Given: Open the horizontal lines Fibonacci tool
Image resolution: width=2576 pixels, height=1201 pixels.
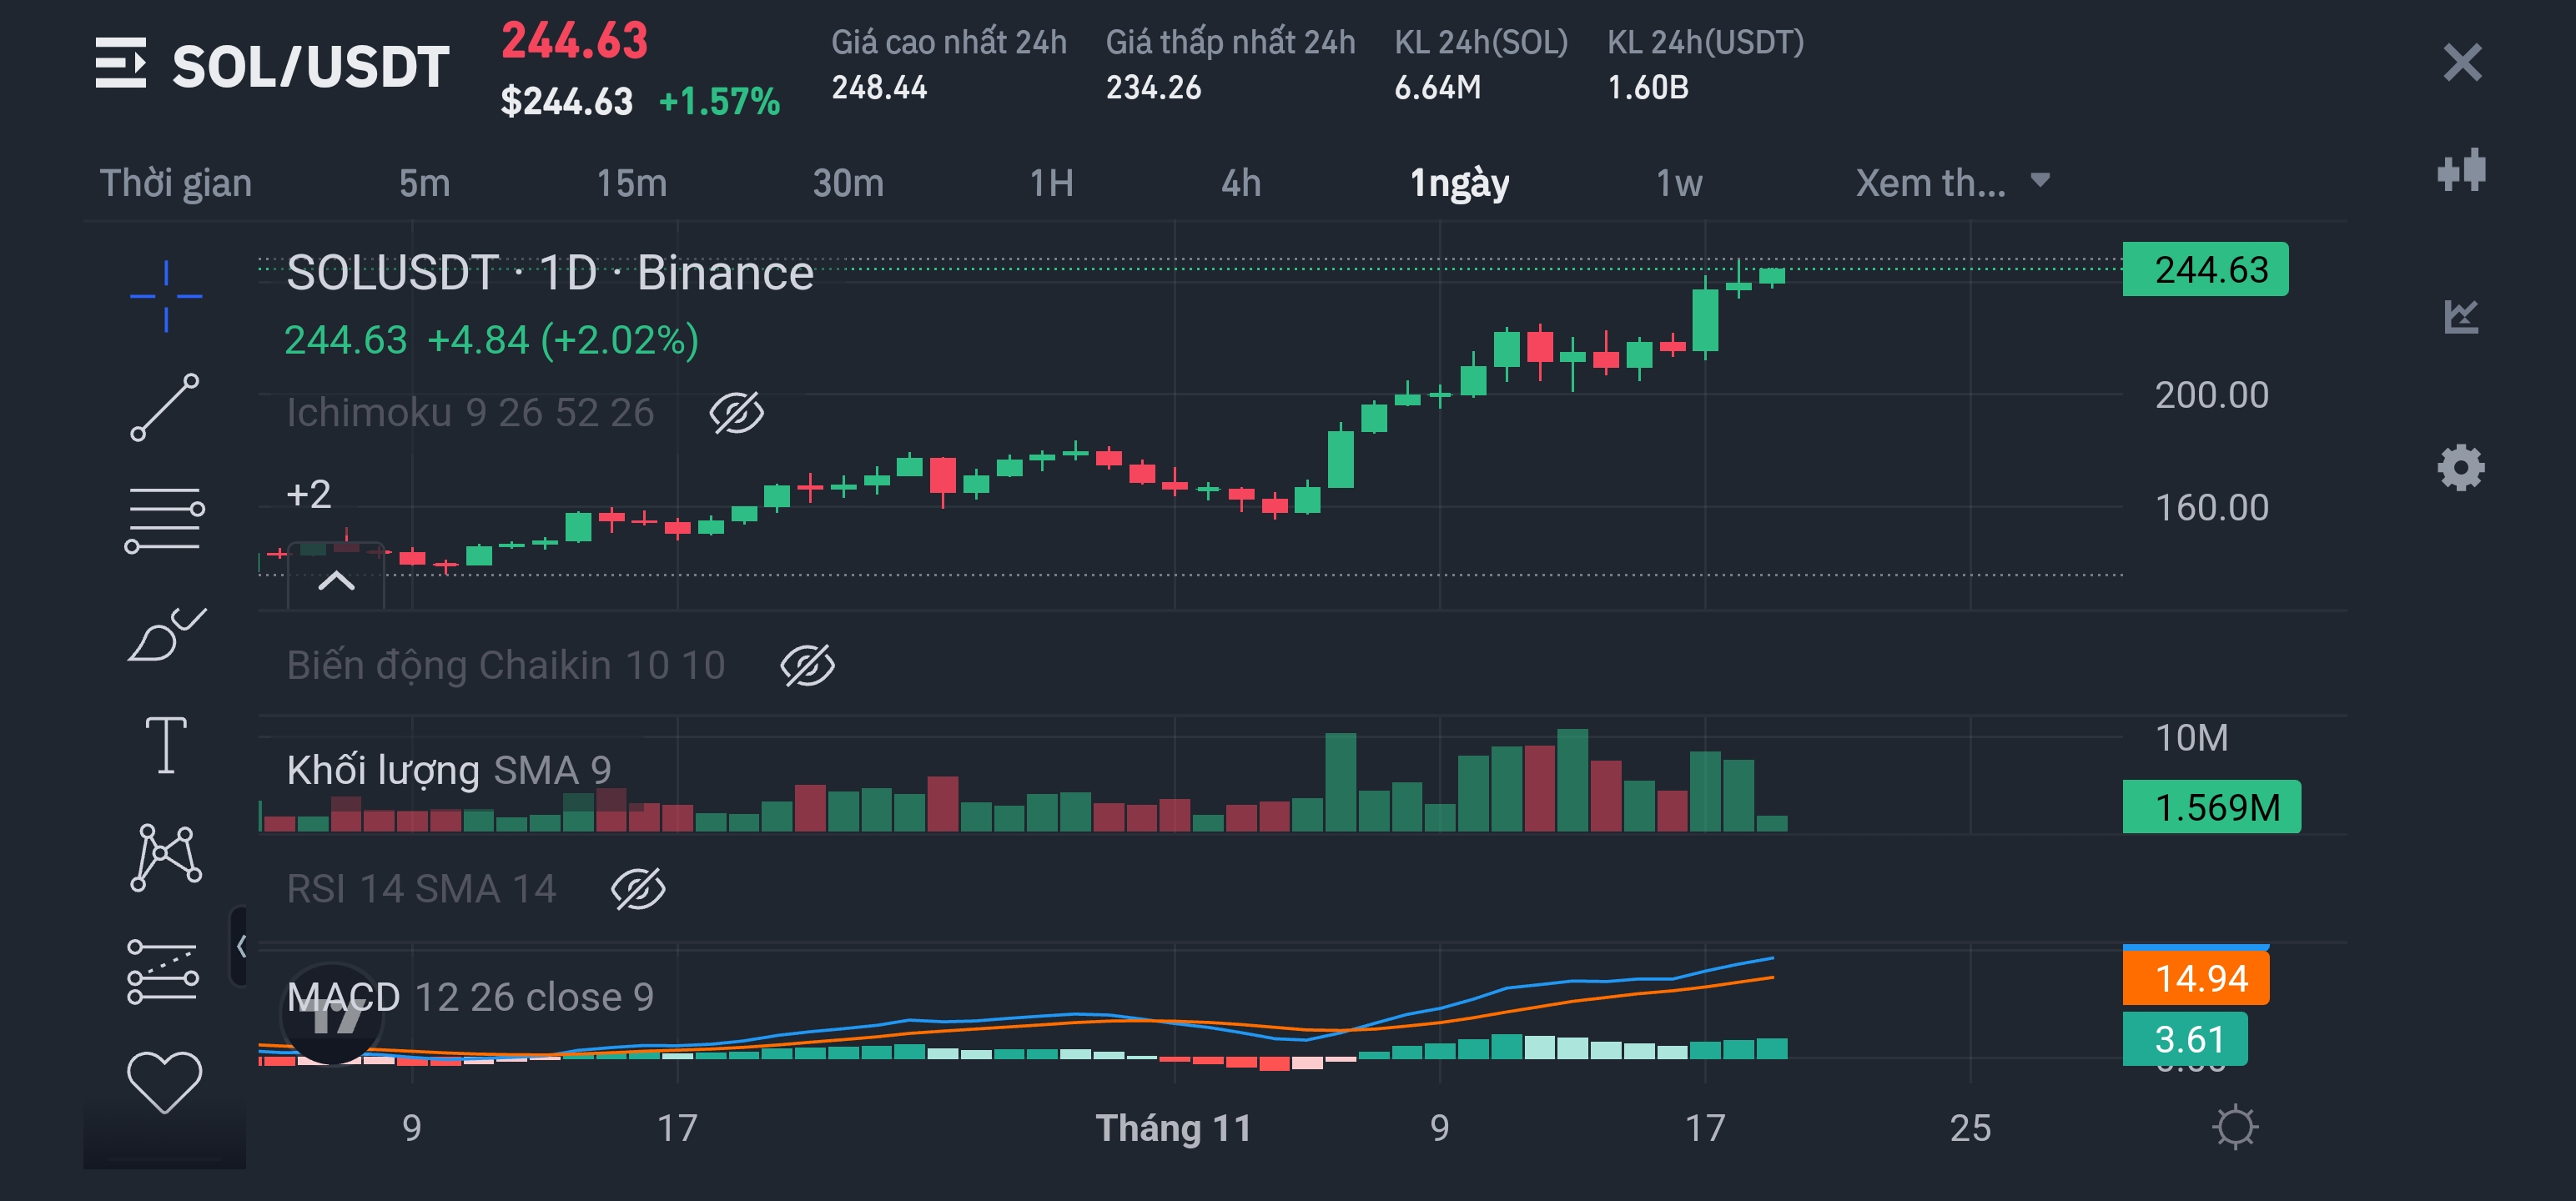Looking at the screenshot, I should click(x=165, y=519).
